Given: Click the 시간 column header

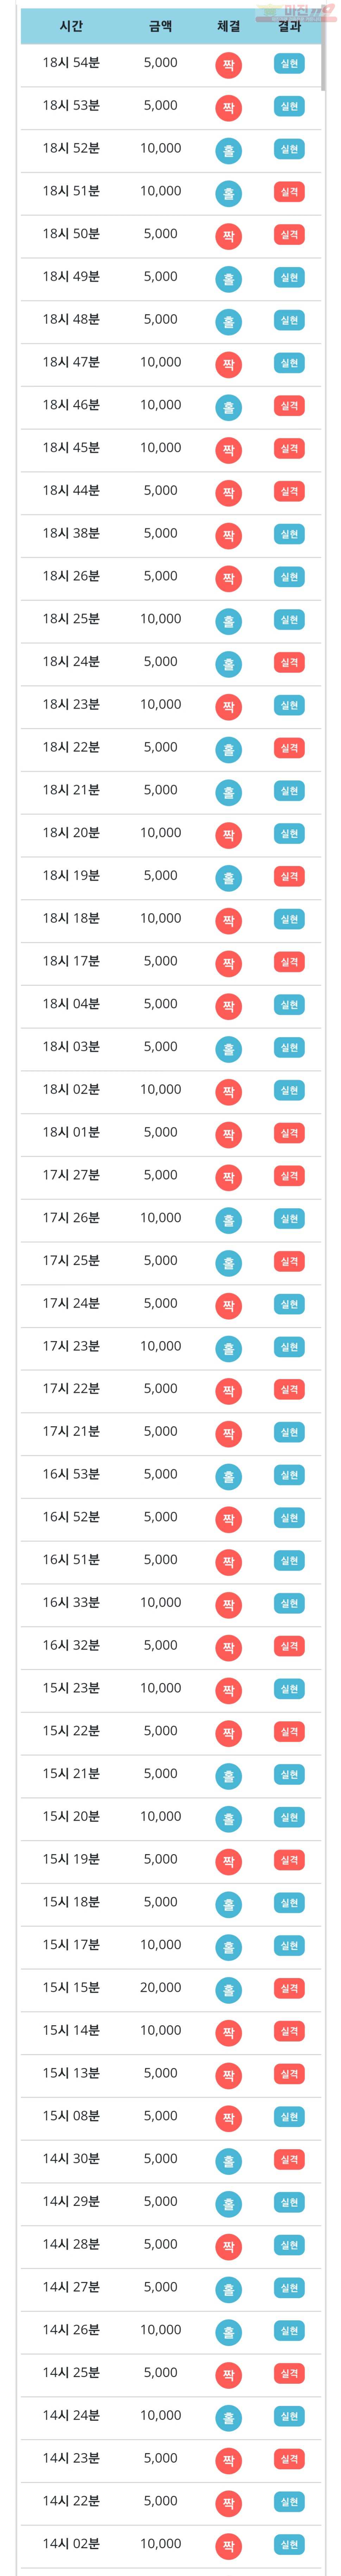Looking at the screenshot, I should click(71, 26).
